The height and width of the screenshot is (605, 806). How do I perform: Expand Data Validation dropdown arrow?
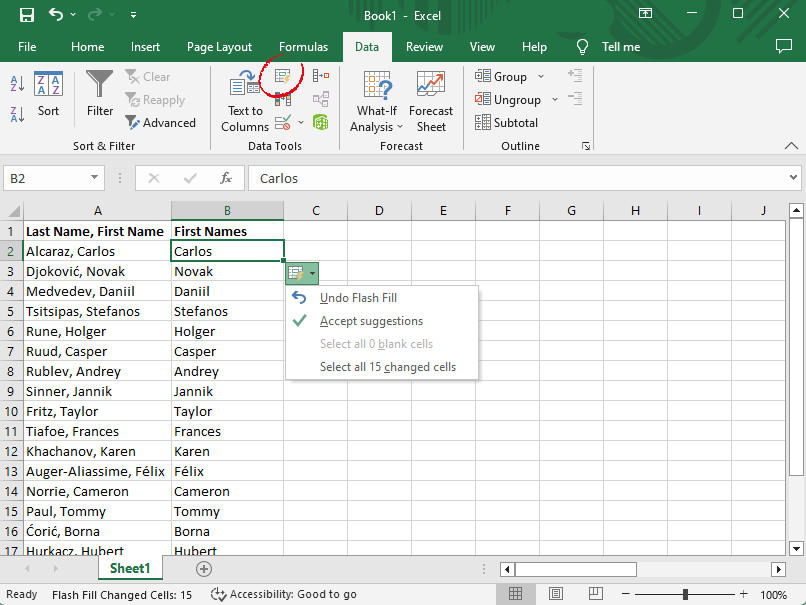[x=301, y=123]
